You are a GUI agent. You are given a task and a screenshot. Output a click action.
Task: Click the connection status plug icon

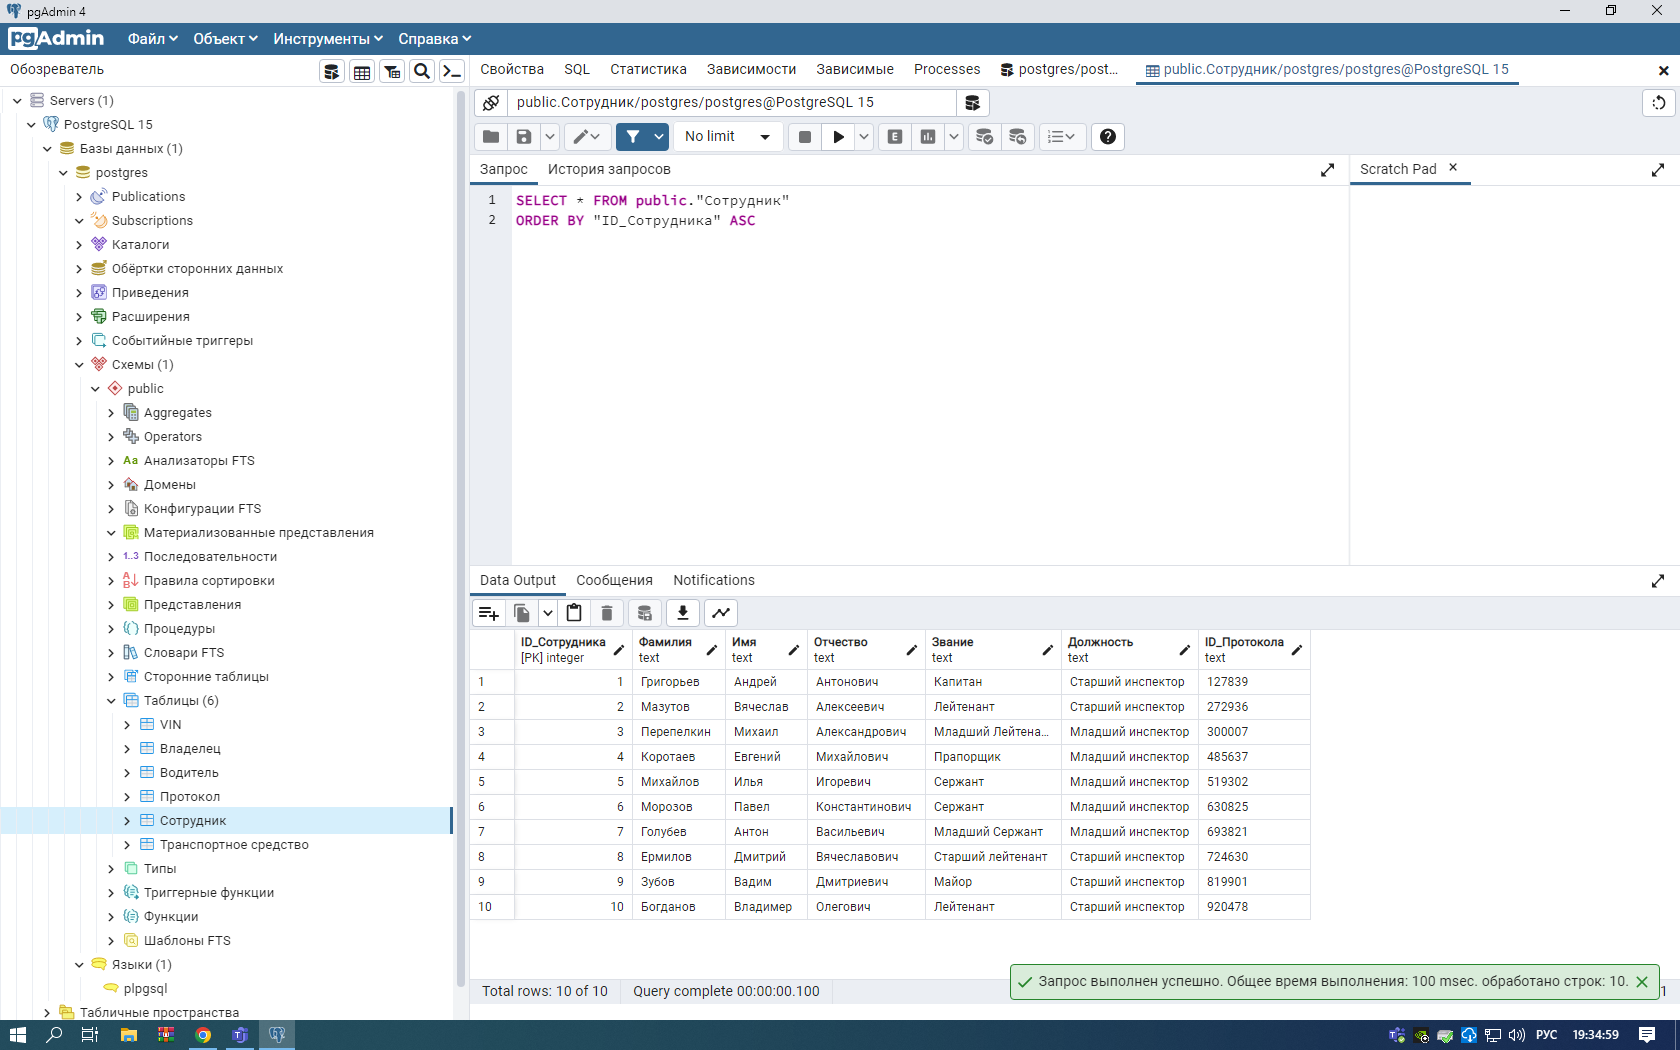(490, 103)
